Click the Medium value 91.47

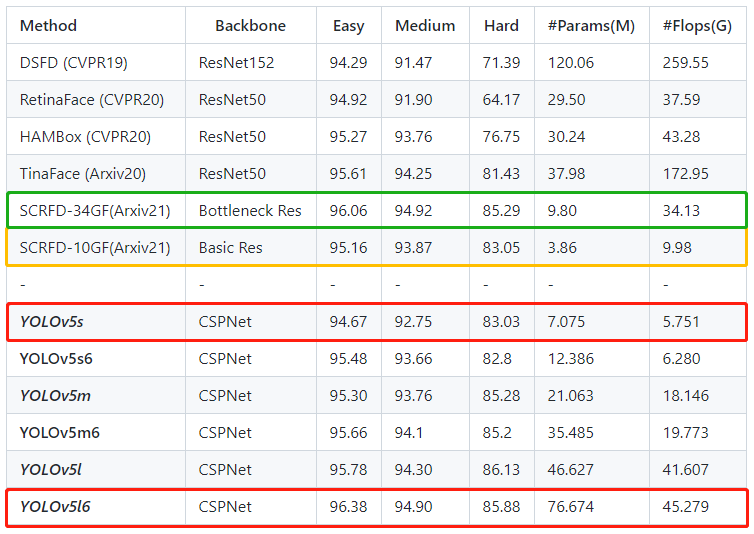(x=414, y=63)
